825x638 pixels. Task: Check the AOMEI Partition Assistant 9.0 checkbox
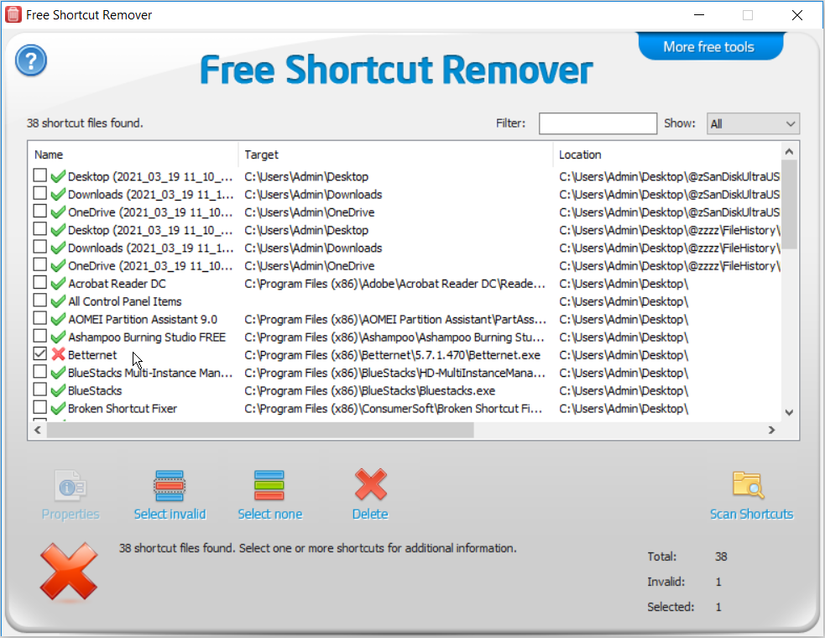(40, 319)
